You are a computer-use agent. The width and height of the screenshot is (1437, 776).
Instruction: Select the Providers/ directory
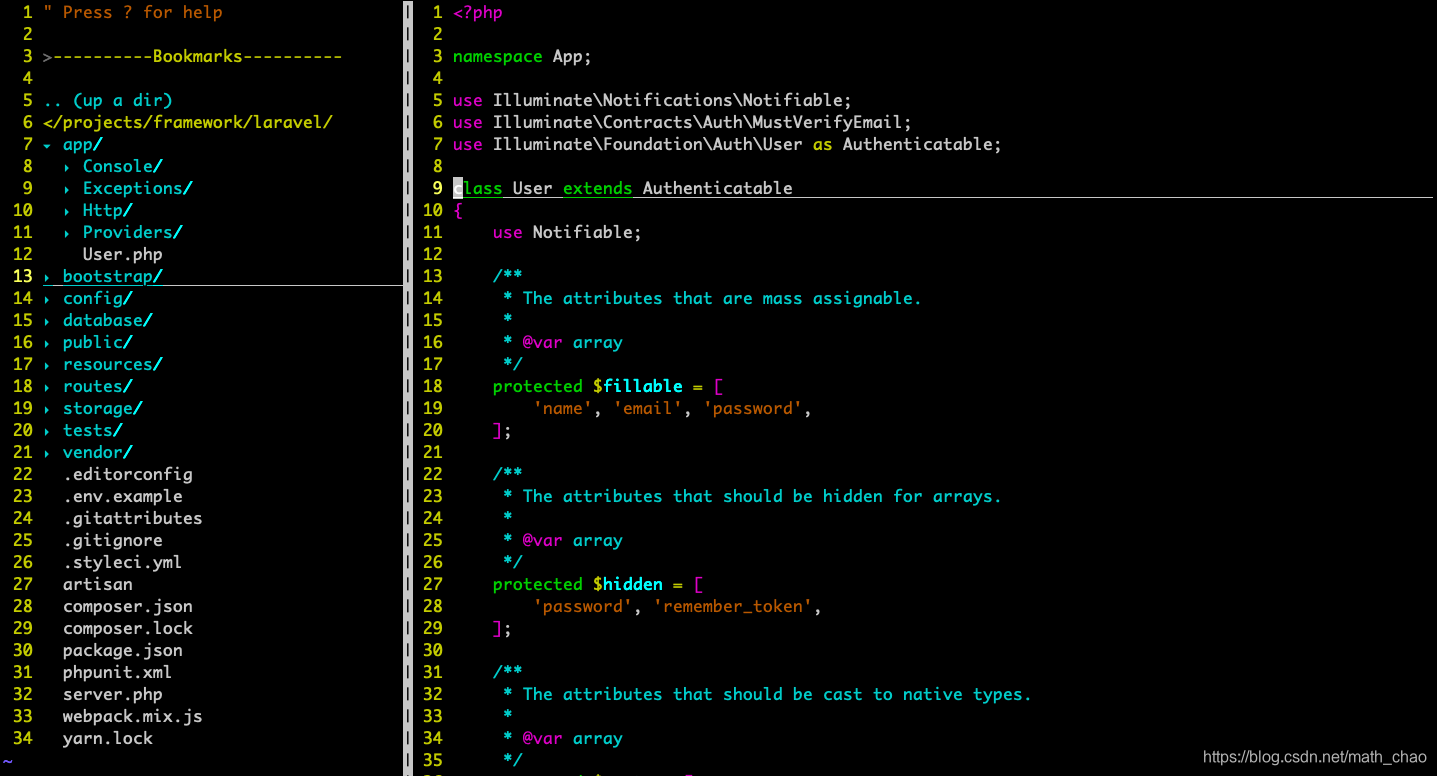point(133,233)
